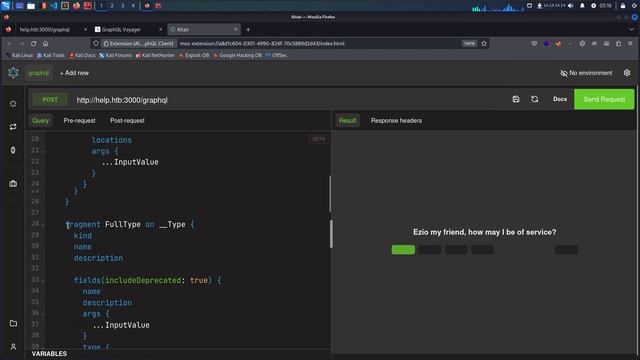Open a new Firefox tab

(248, 29)
